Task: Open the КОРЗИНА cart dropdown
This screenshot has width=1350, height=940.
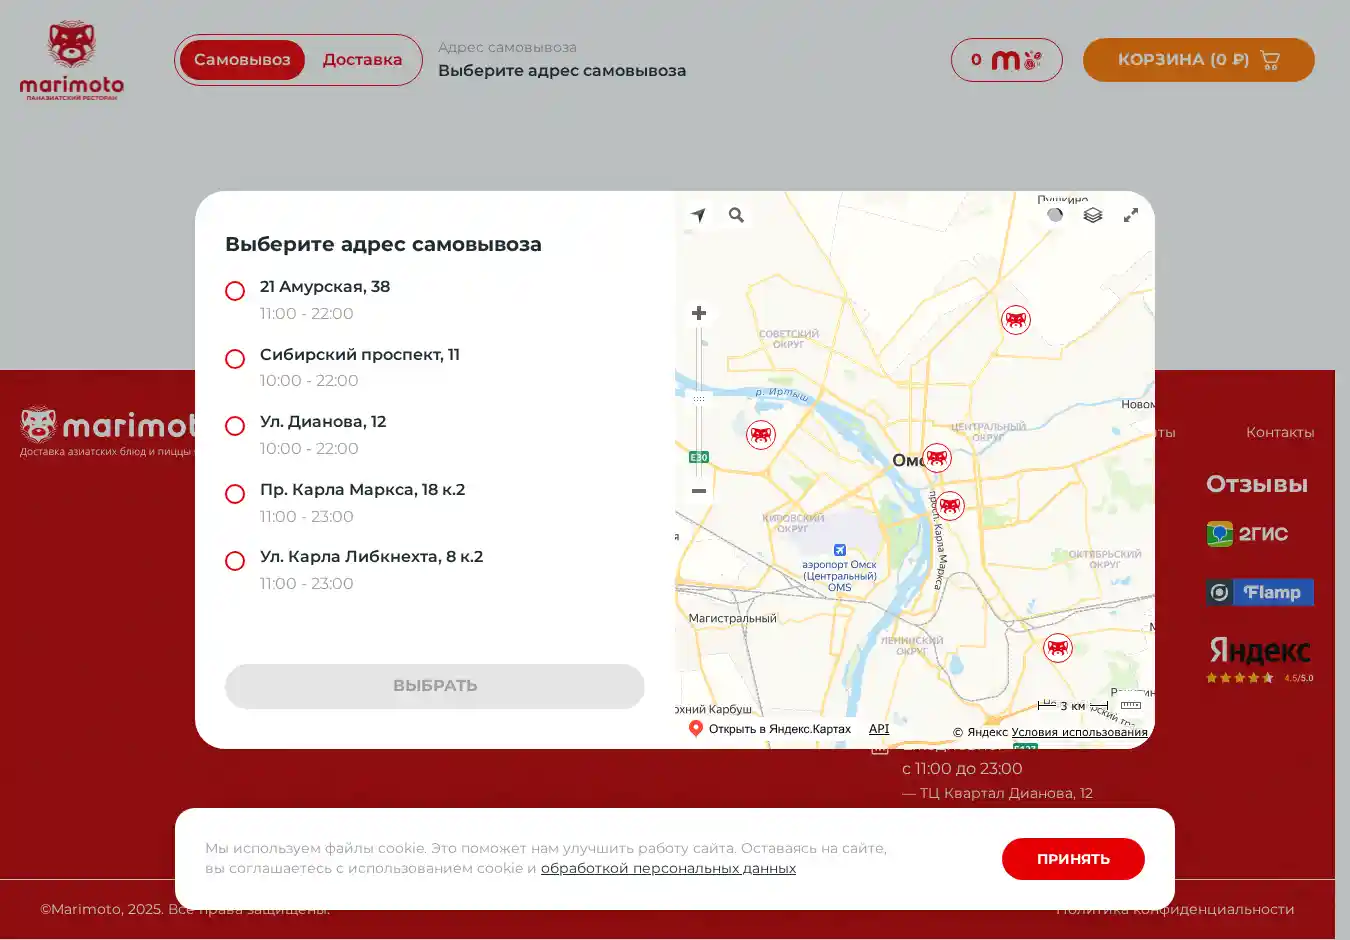Action: point(1198,60)
